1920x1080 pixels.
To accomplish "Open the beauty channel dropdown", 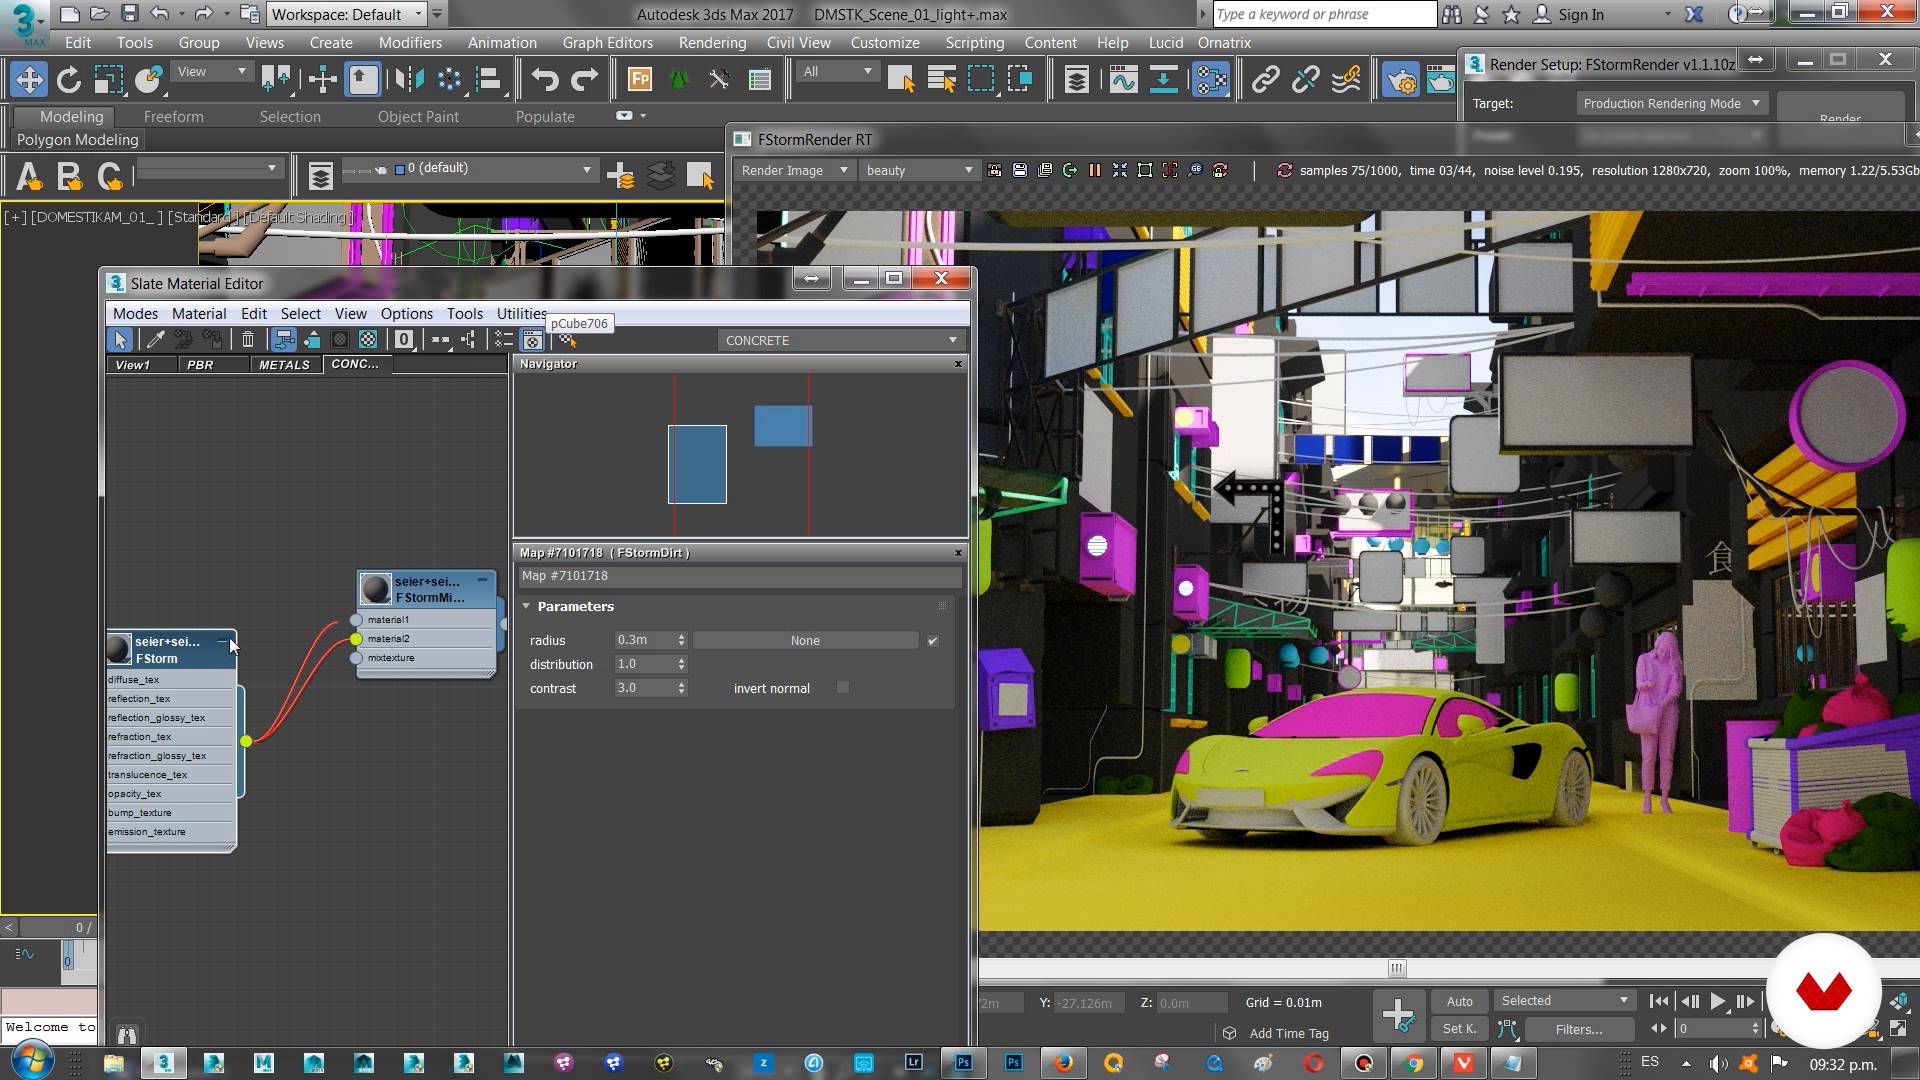I will point(919,171).
